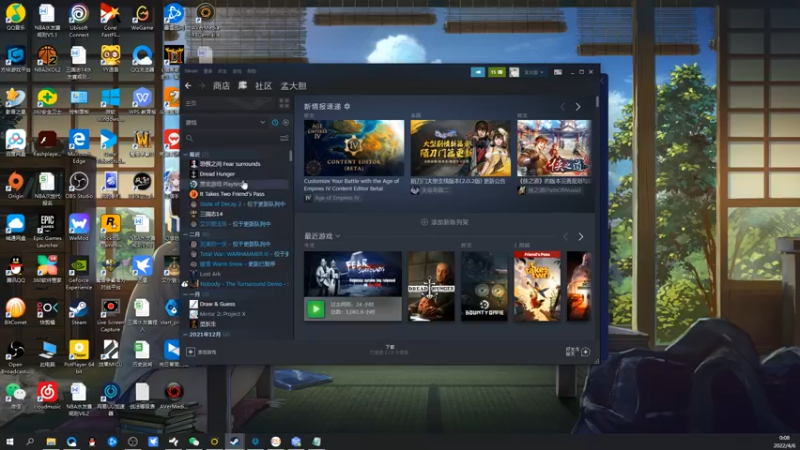Switch to Big Picture mode icon
The width and height of the screenshot is (800, 450).
point(558,72)
